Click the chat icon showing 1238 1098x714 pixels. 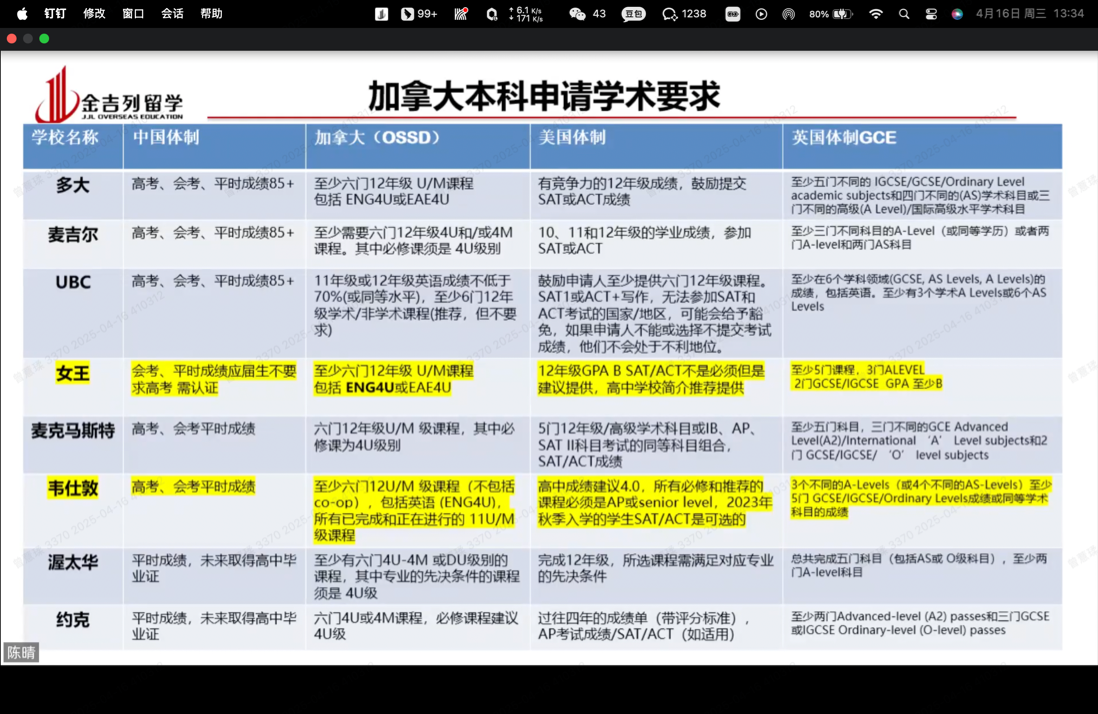684,13
